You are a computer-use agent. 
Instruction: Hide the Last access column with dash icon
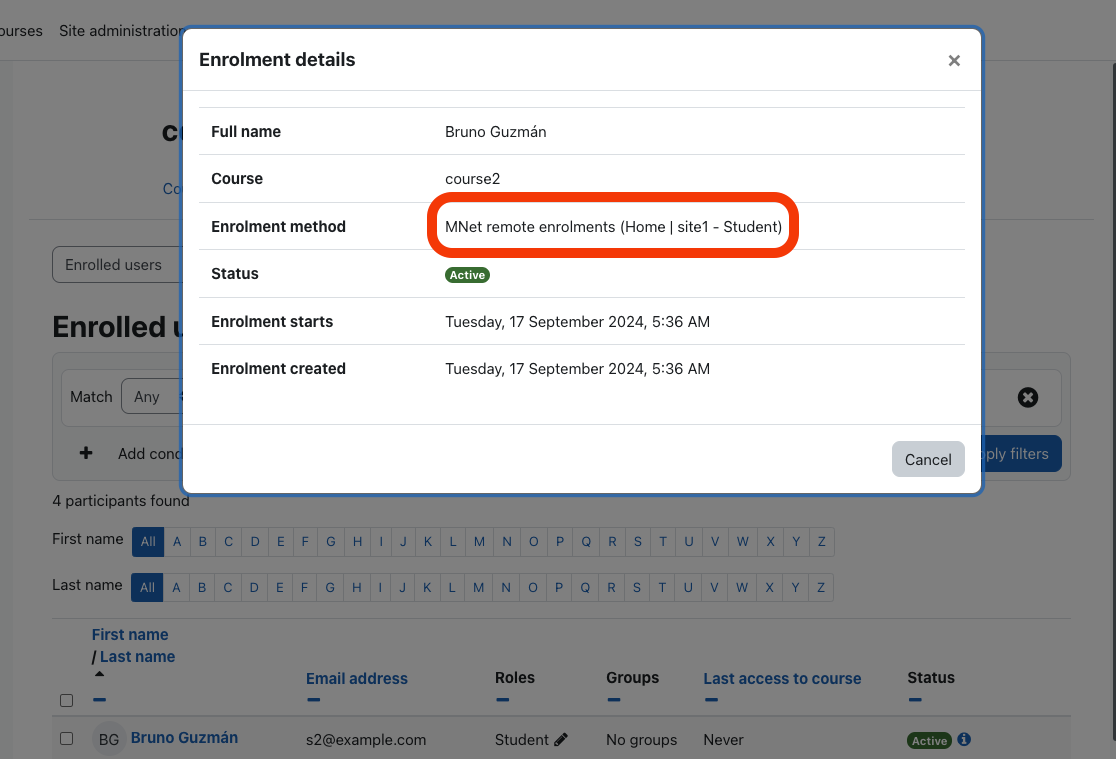coord(711,700)
